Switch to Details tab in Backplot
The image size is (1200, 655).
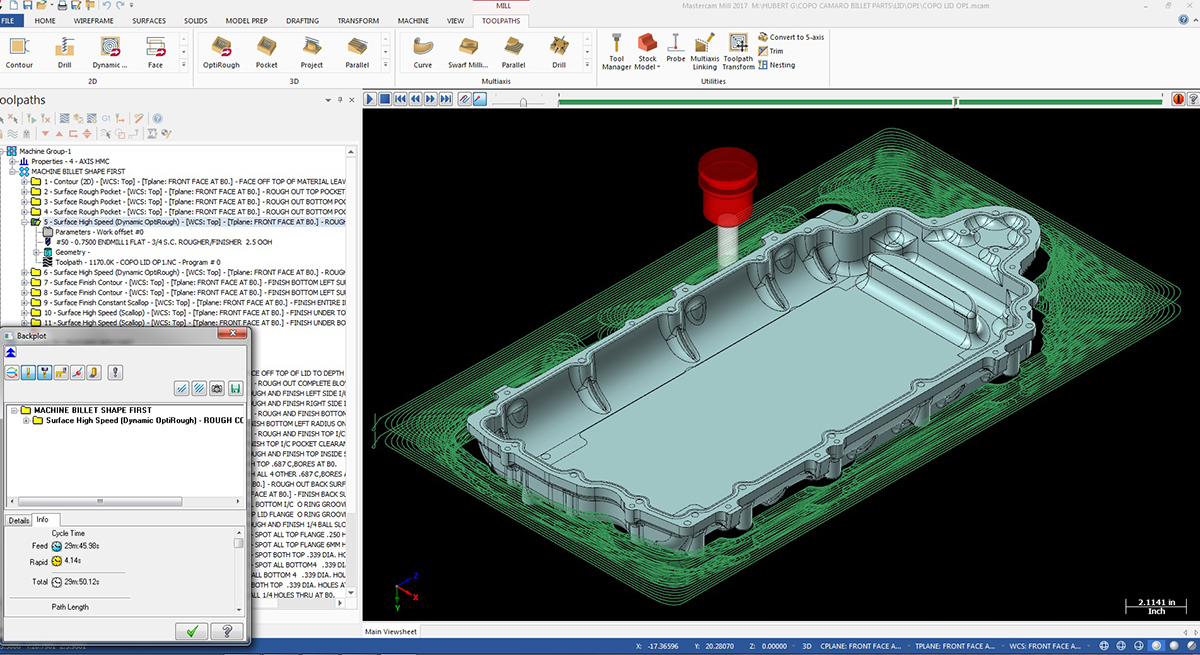[x=18, y=520]
